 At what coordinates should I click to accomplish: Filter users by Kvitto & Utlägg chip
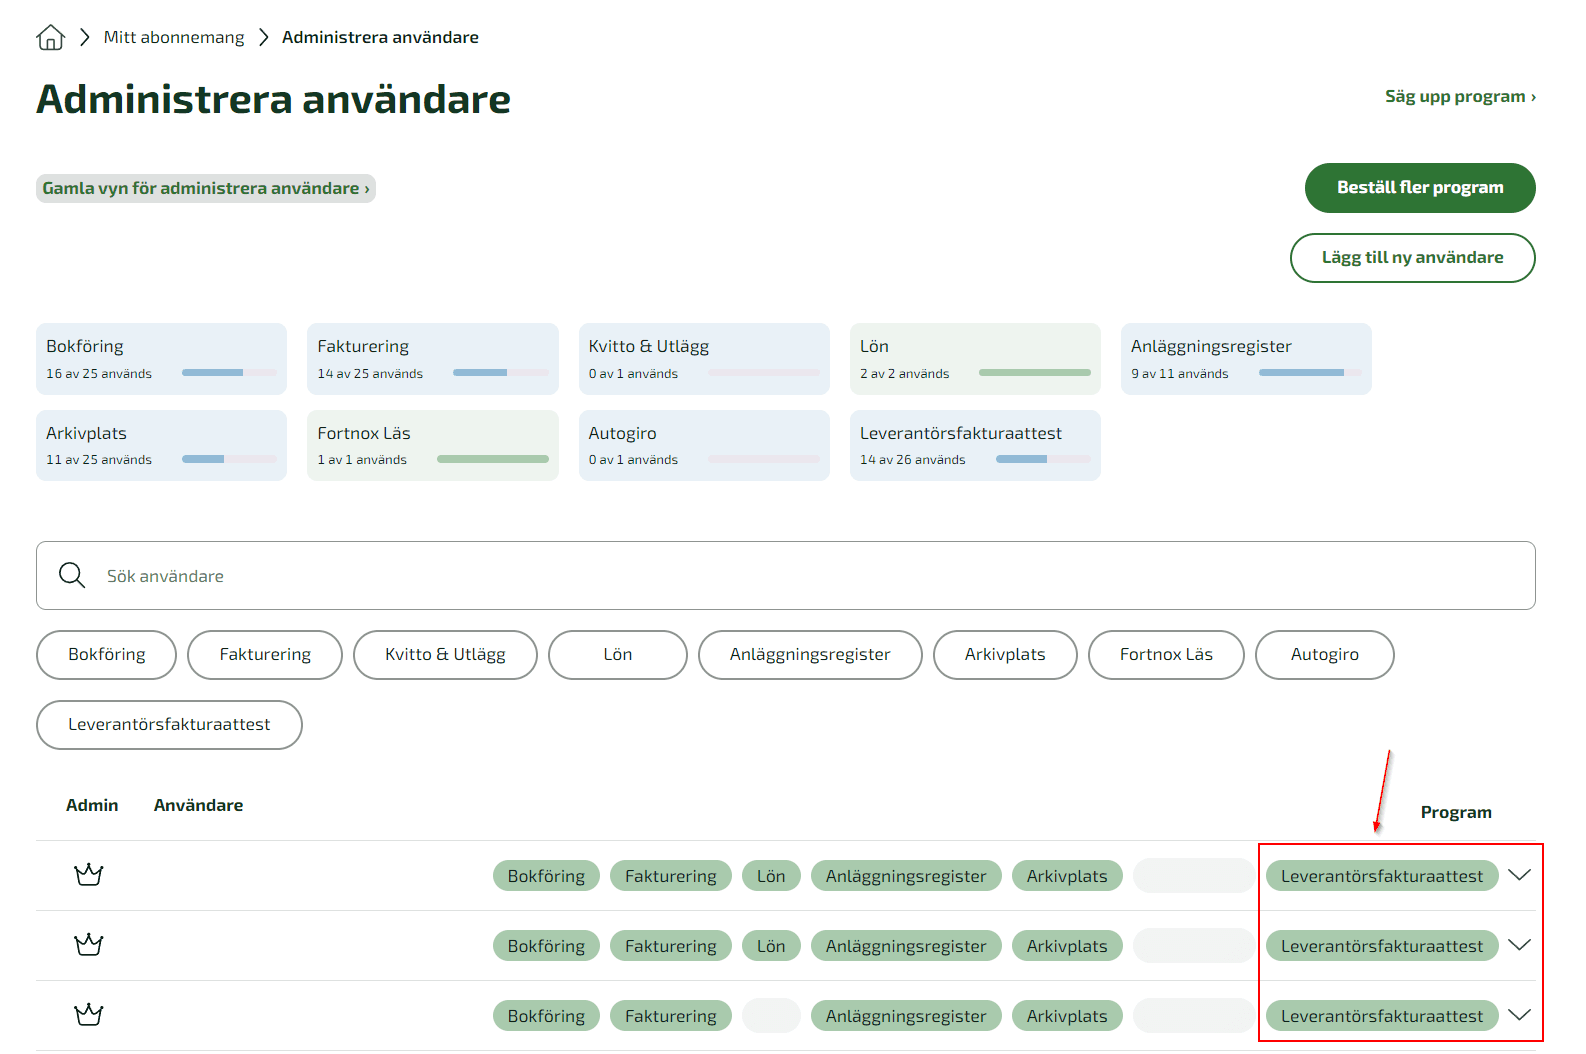445,655
